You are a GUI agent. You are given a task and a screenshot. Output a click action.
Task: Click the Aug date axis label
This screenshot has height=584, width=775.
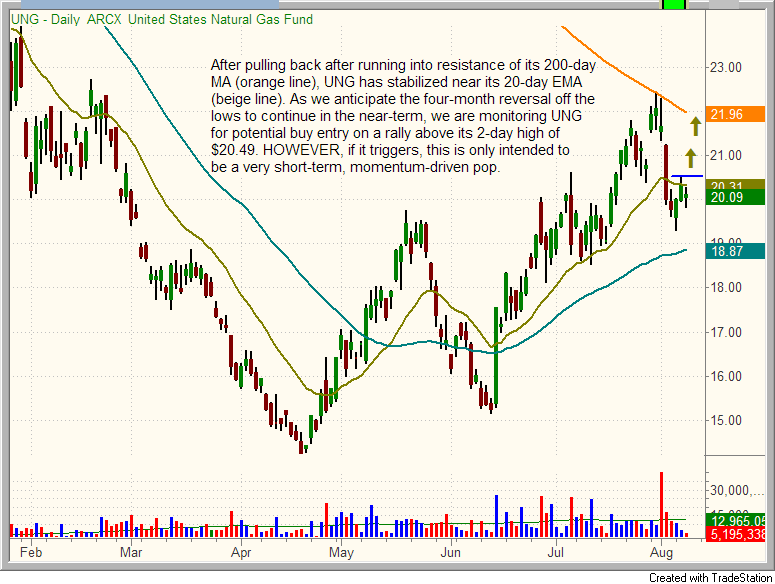661,552
